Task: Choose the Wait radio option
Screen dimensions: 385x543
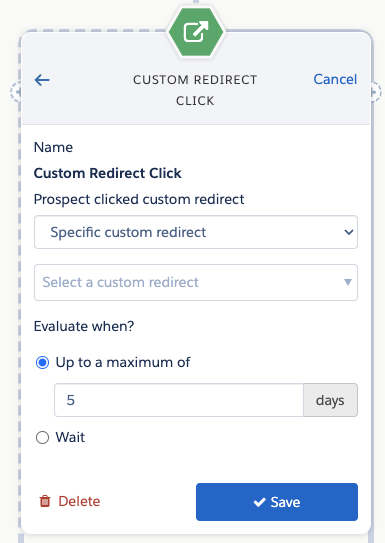Action: 42,437
